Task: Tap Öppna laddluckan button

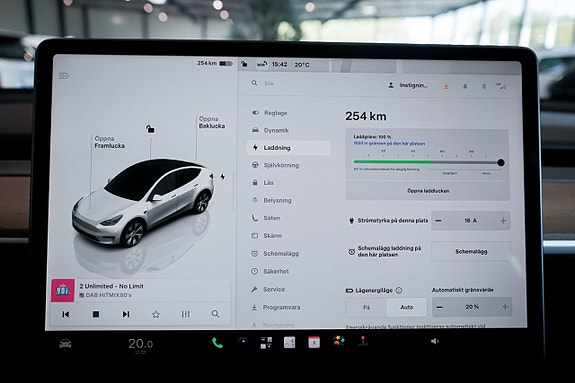Action: tap(428, 191)
